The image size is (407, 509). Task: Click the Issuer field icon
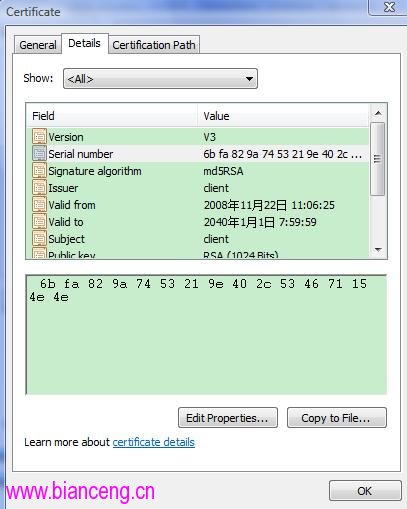pos(39,188)
